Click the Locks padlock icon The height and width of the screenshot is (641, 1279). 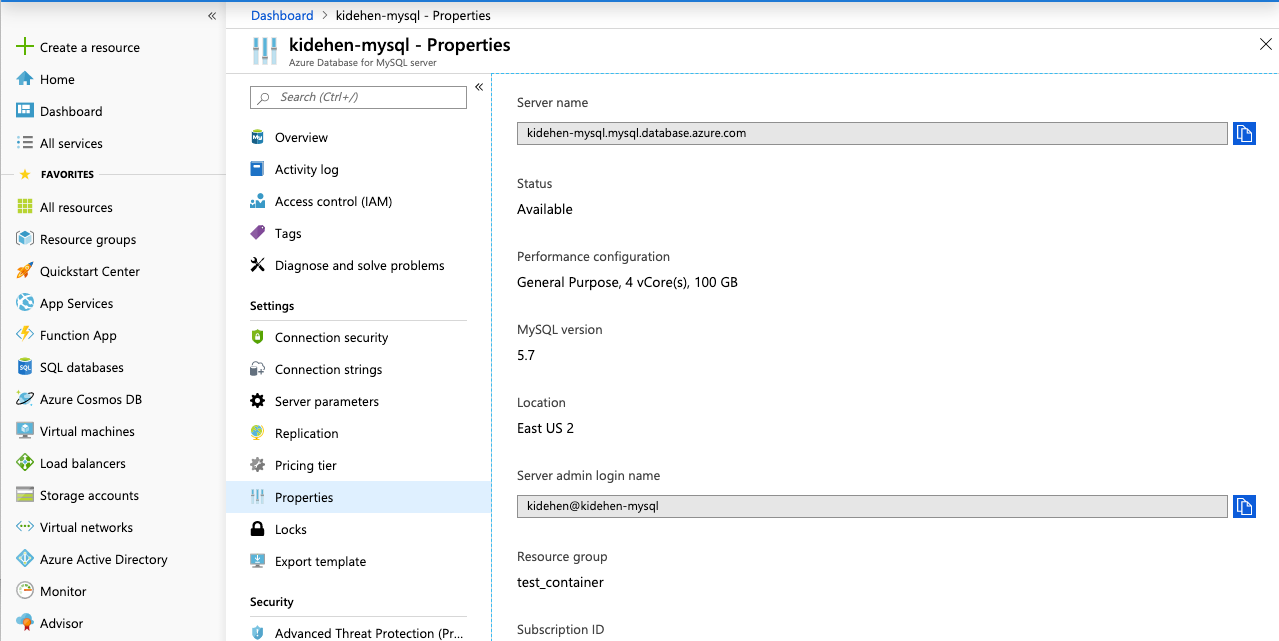(257, 529)
